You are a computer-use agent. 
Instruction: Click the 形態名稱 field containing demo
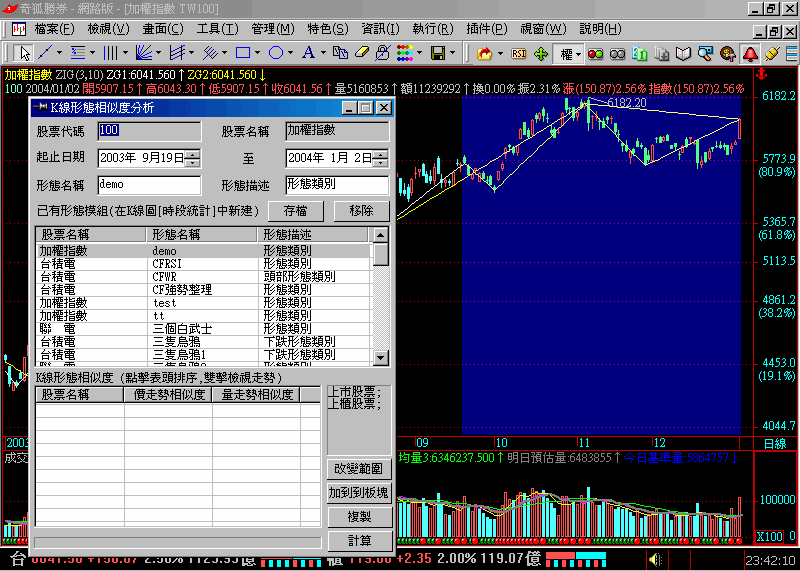click(149, 185)
